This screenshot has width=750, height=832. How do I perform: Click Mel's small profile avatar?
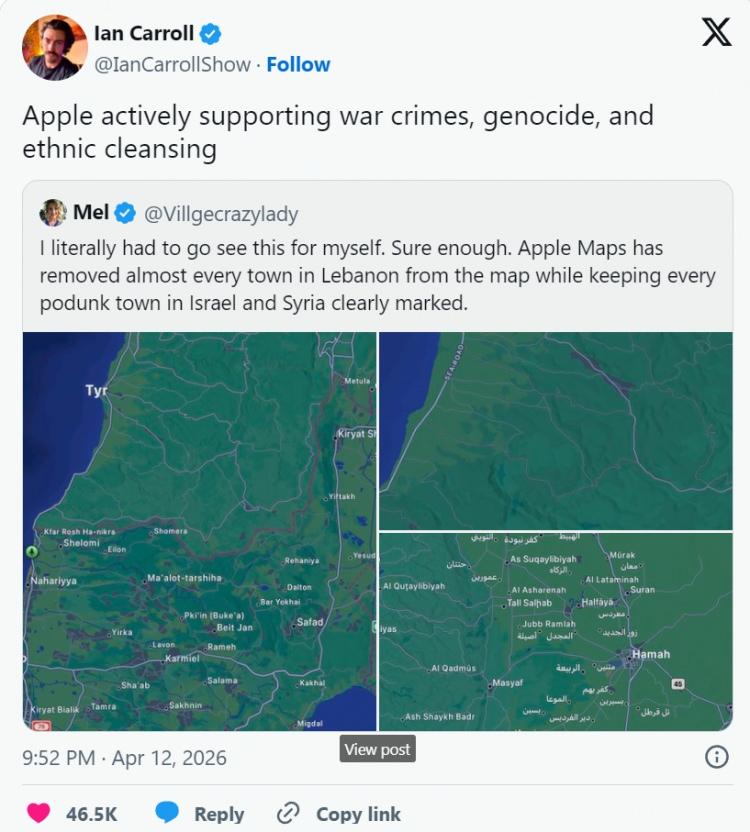pyautogui.click(x=53, y=213)
